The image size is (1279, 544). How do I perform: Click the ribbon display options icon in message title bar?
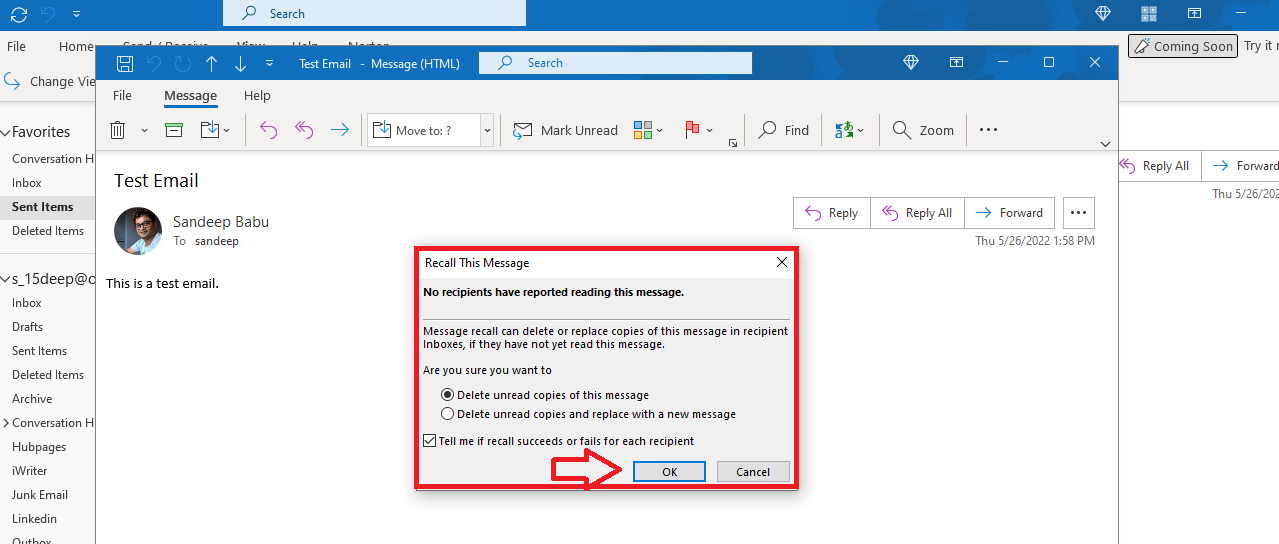pos(956,63)
